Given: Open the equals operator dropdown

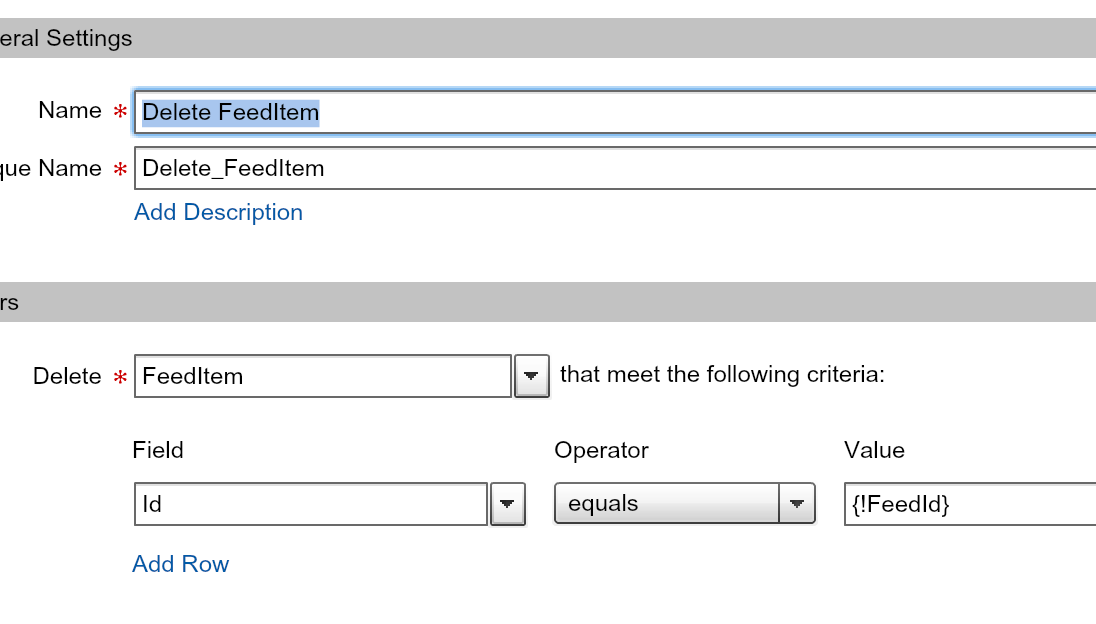Looking at the screenshot, I should tap(685, 504).
